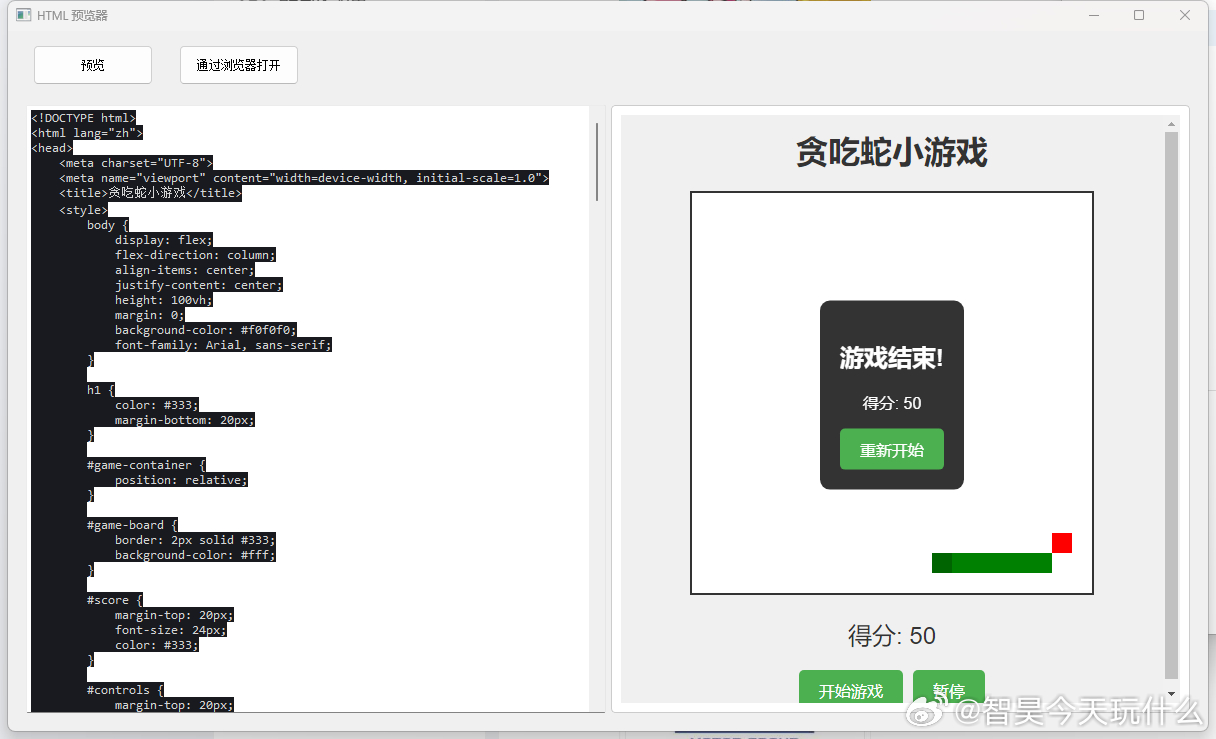
Task: Click the preview pane scroll down arrow
Action: pos(1172,693)
